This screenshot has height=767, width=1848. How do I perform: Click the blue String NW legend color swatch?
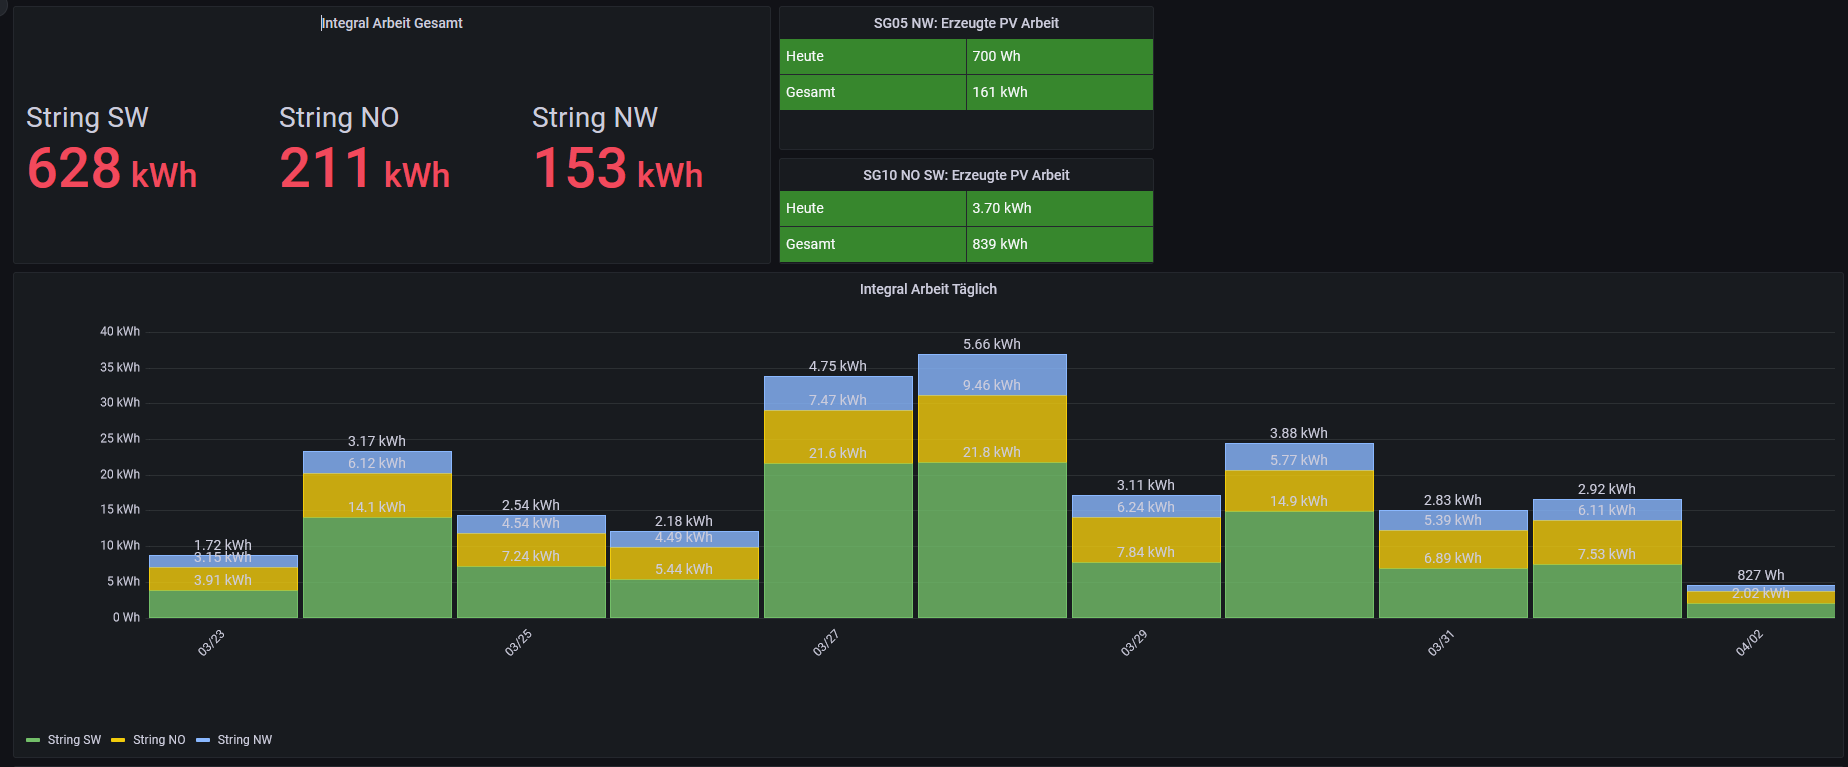pyautogui.click(x=203, y=740)
